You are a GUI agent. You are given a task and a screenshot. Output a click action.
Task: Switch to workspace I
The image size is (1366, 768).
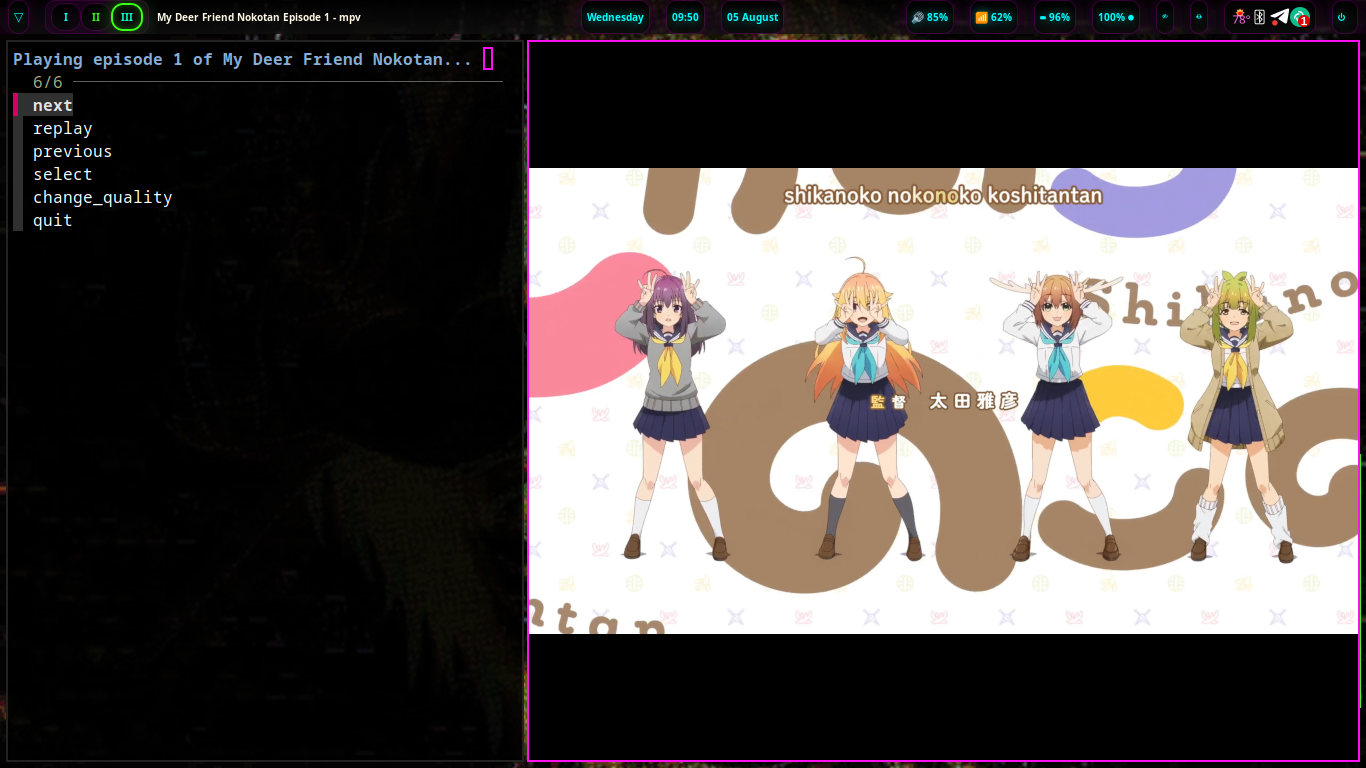click(65, 17)
